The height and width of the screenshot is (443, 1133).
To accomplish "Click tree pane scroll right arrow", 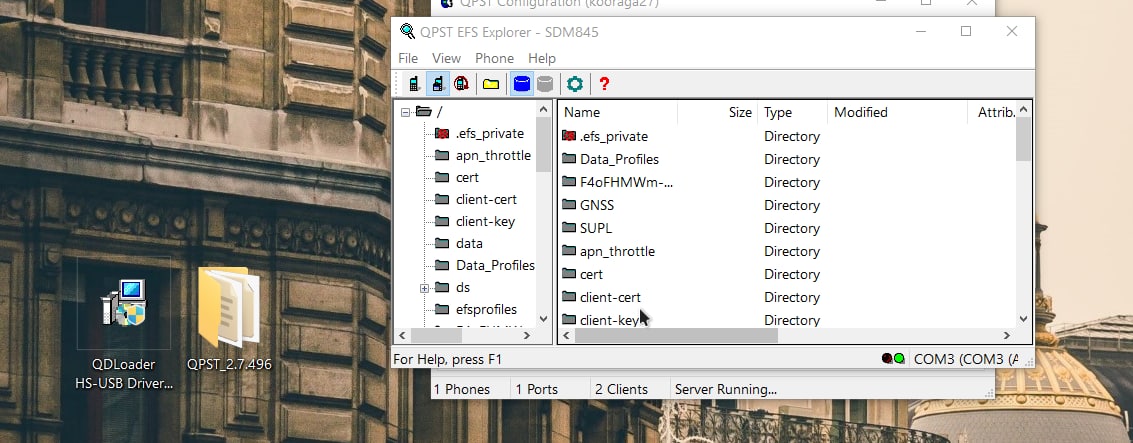I will (x=527, y=335).
